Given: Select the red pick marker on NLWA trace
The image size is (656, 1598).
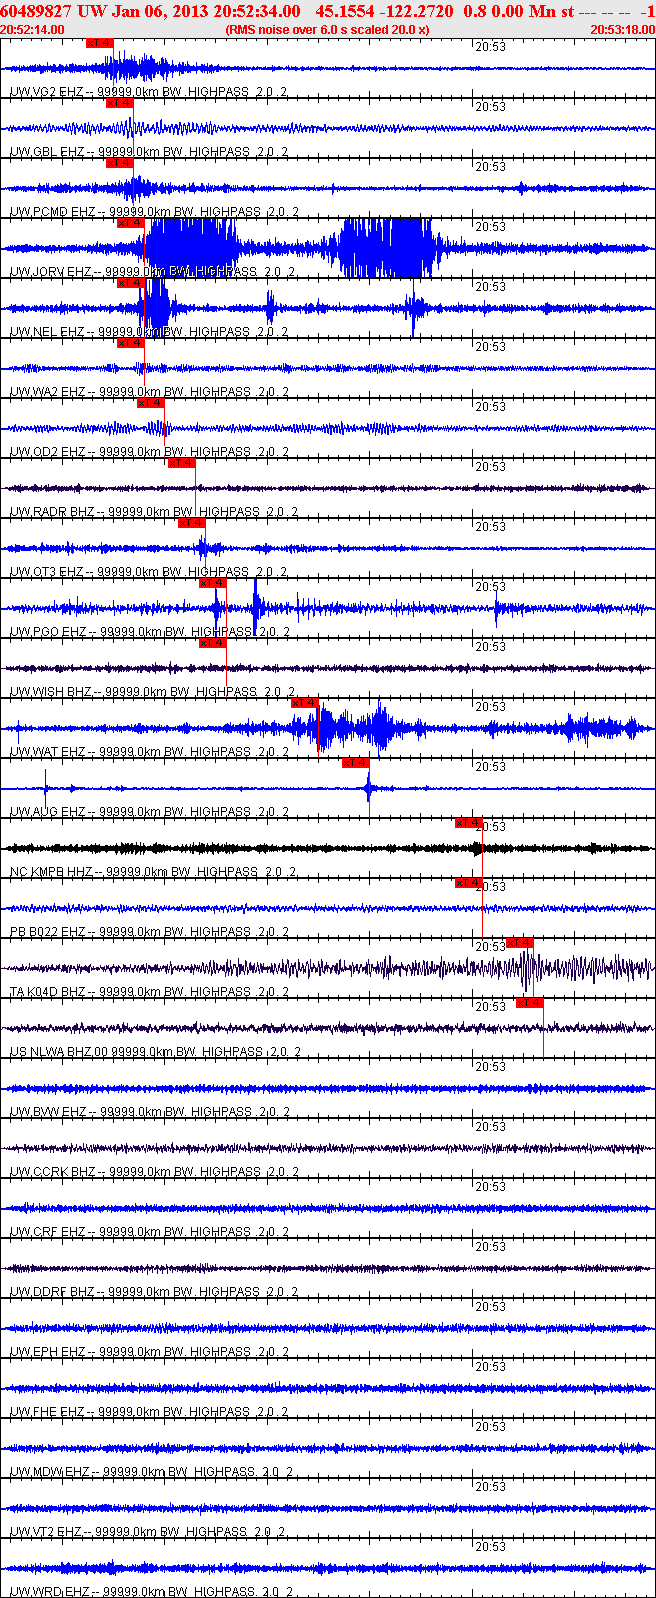Looking at the screenshot, I should point(530,1003).
